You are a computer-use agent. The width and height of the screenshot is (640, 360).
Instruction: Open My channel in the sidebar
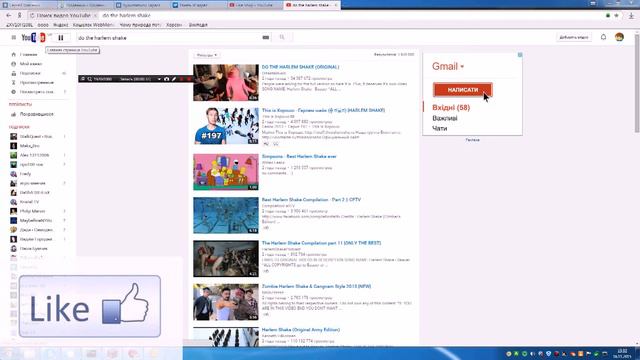tap(31, 64)
